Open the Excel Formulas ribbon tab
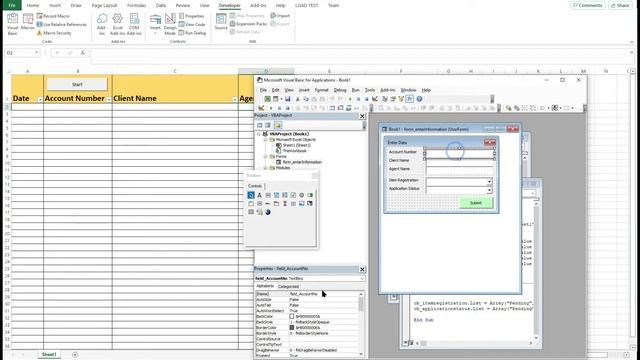The height and width of the screenshot is (360, 640). pyautogui.click(x=136, y=5)
